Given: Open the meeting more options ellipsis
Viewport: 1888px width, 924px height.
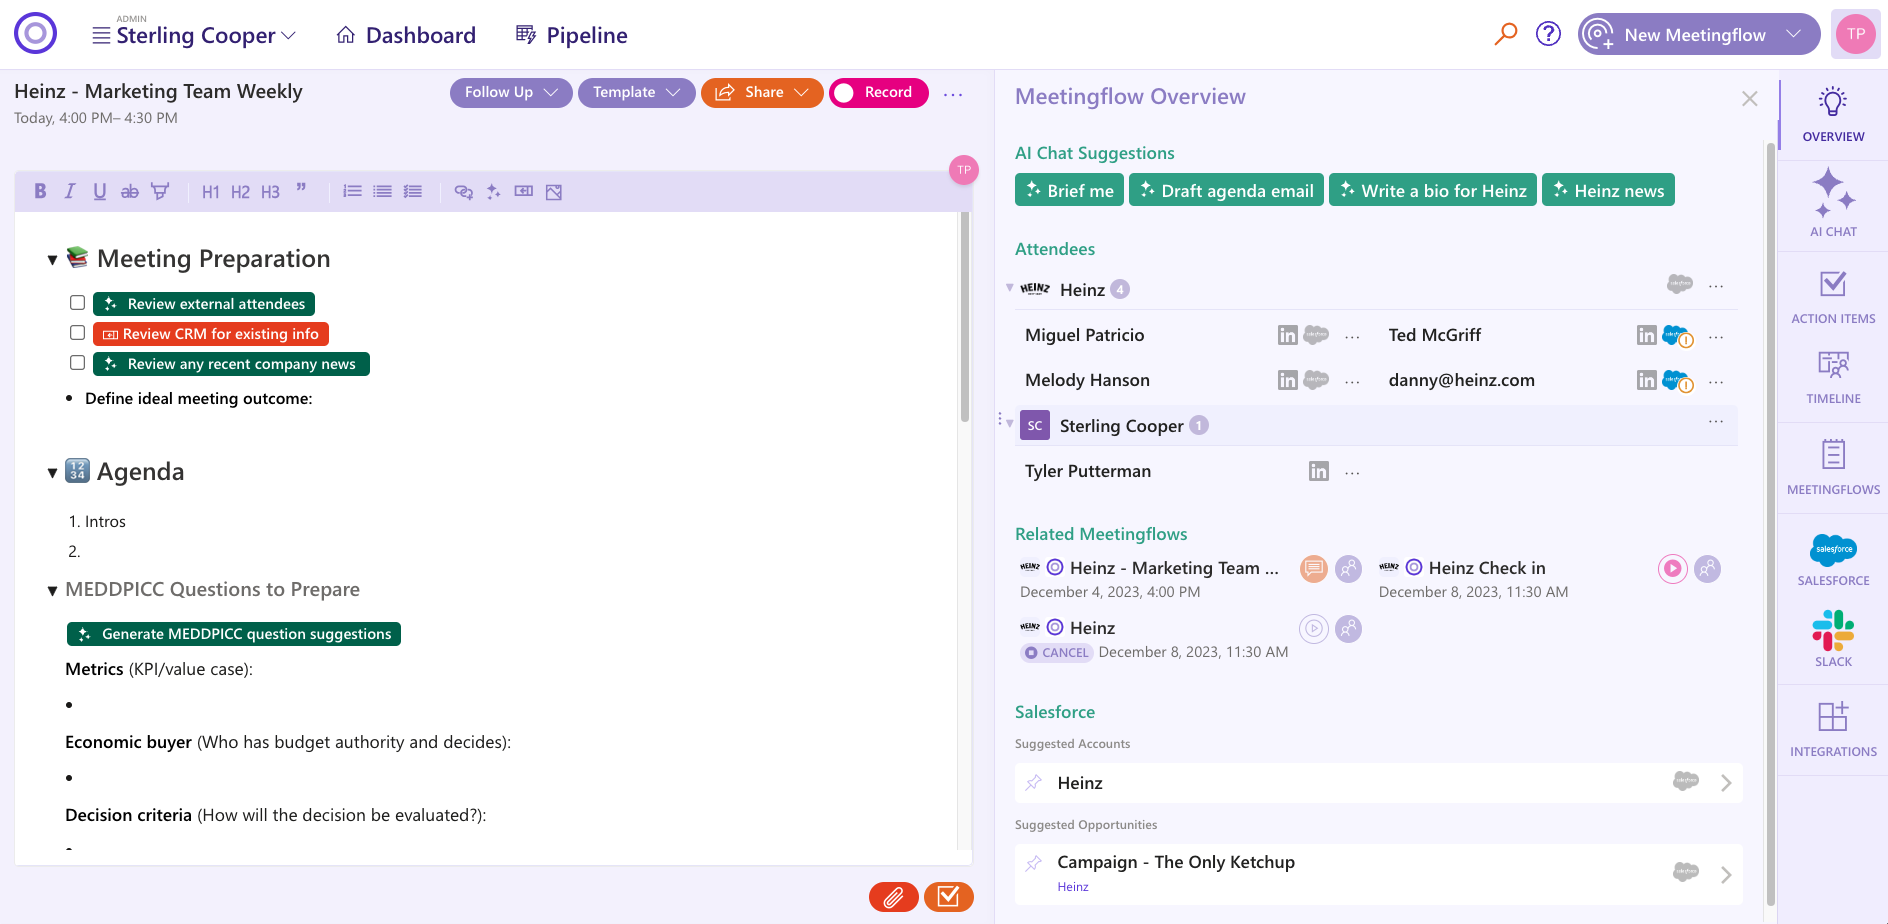Looking at the screenshot, I should point(953,94).
